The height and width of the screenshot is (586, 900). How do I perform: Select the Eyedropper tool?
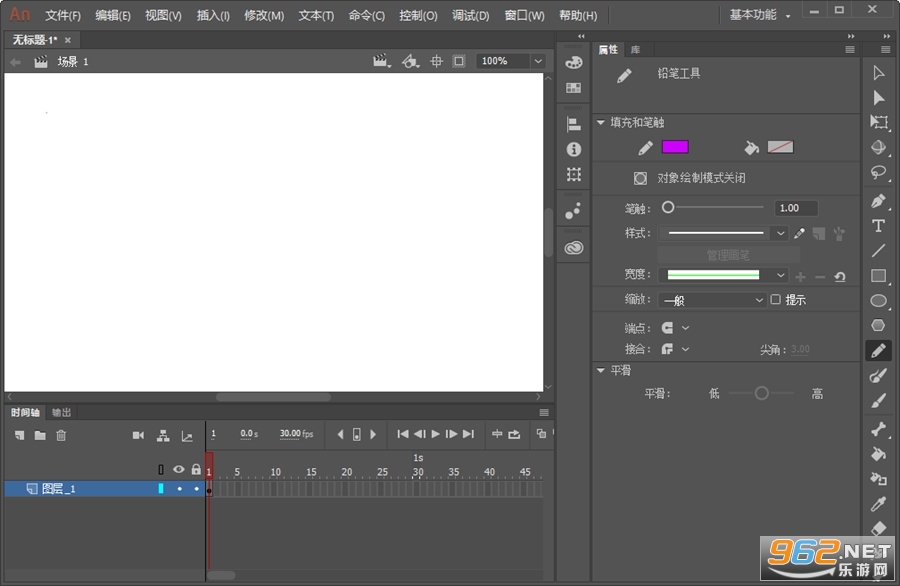[x=878, y=504]
